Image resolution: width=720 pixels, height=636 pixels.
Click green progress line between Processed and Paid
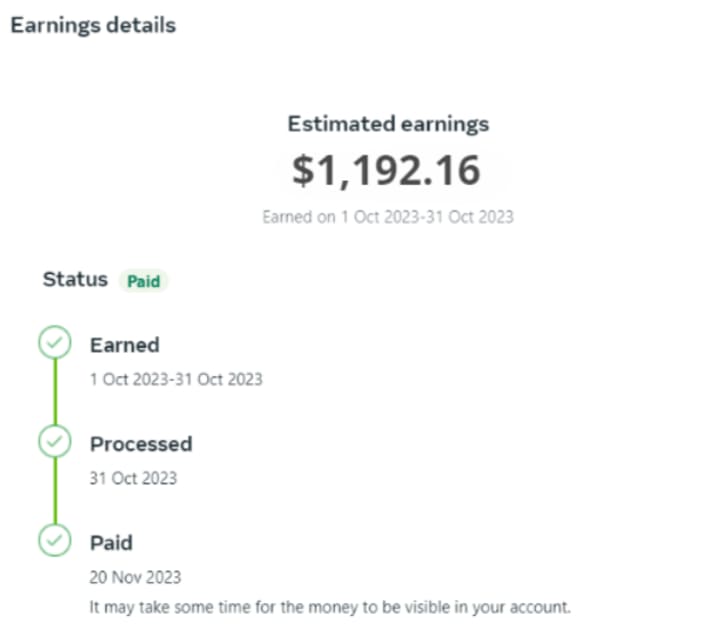click(55, 491)
